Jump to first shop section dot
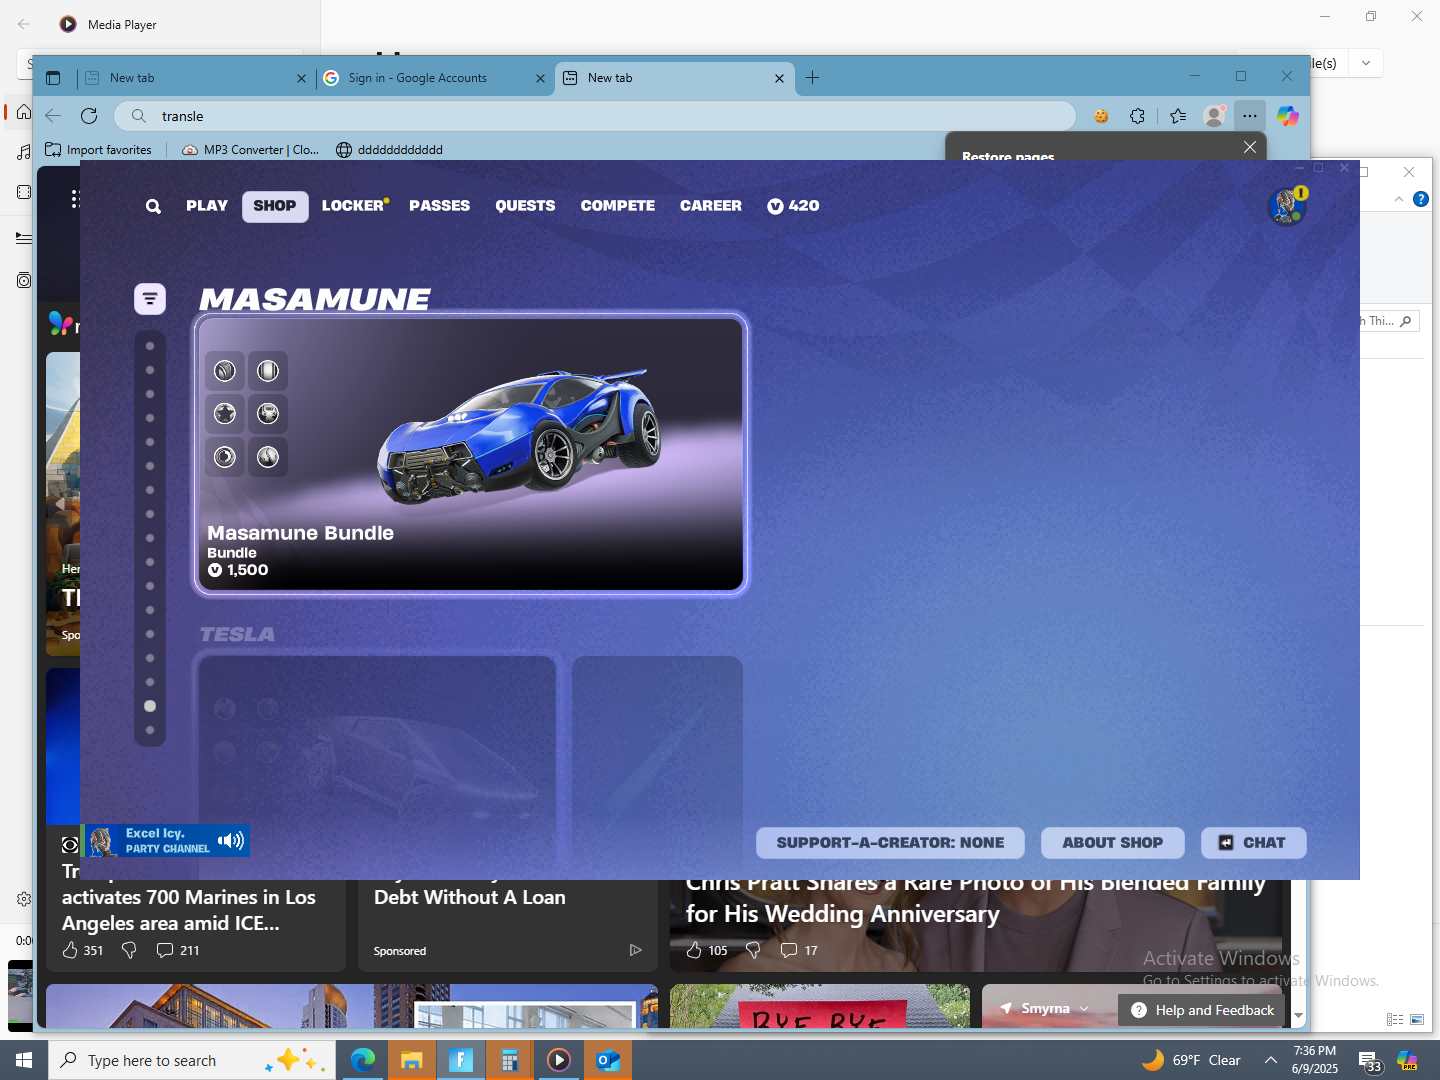Viewport: 1440px width, 1080px height. [150, 346]
